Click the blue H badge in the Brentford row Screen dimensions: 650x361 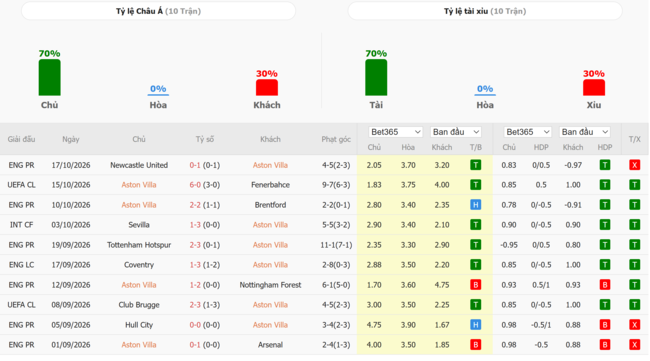[x=475, y=205]
